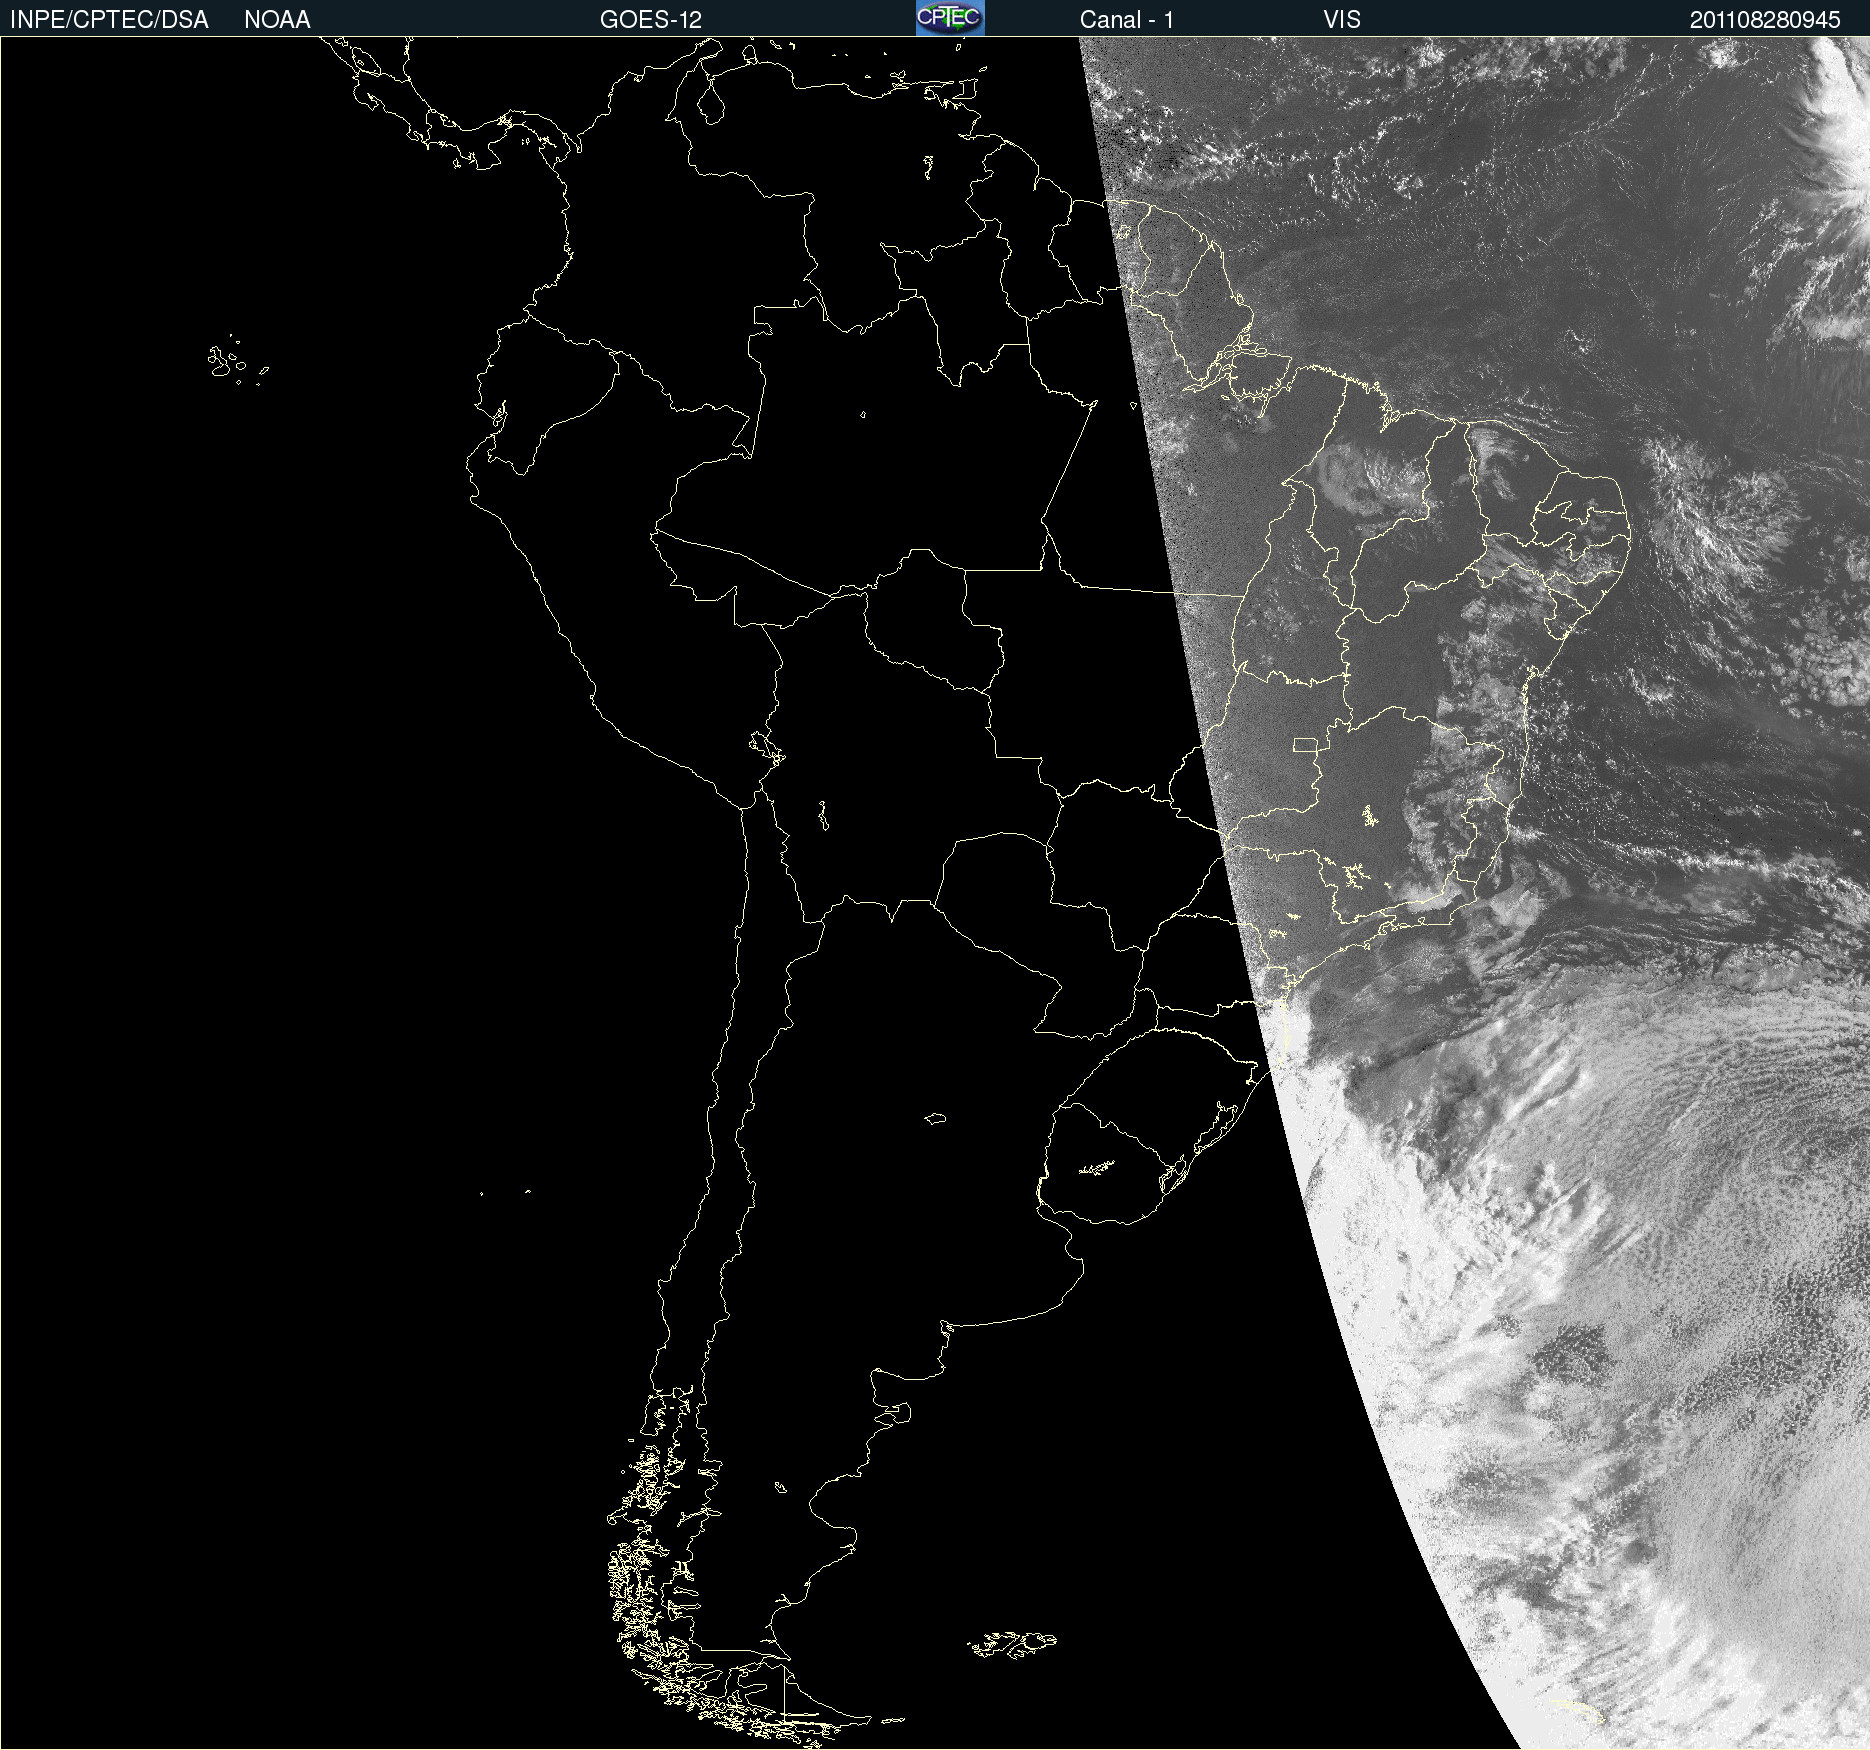The width and height of the screenshot is (1870, 1750).
Task: Click the INPE/CPTEC/DSA header label
Action: point(109,20)
